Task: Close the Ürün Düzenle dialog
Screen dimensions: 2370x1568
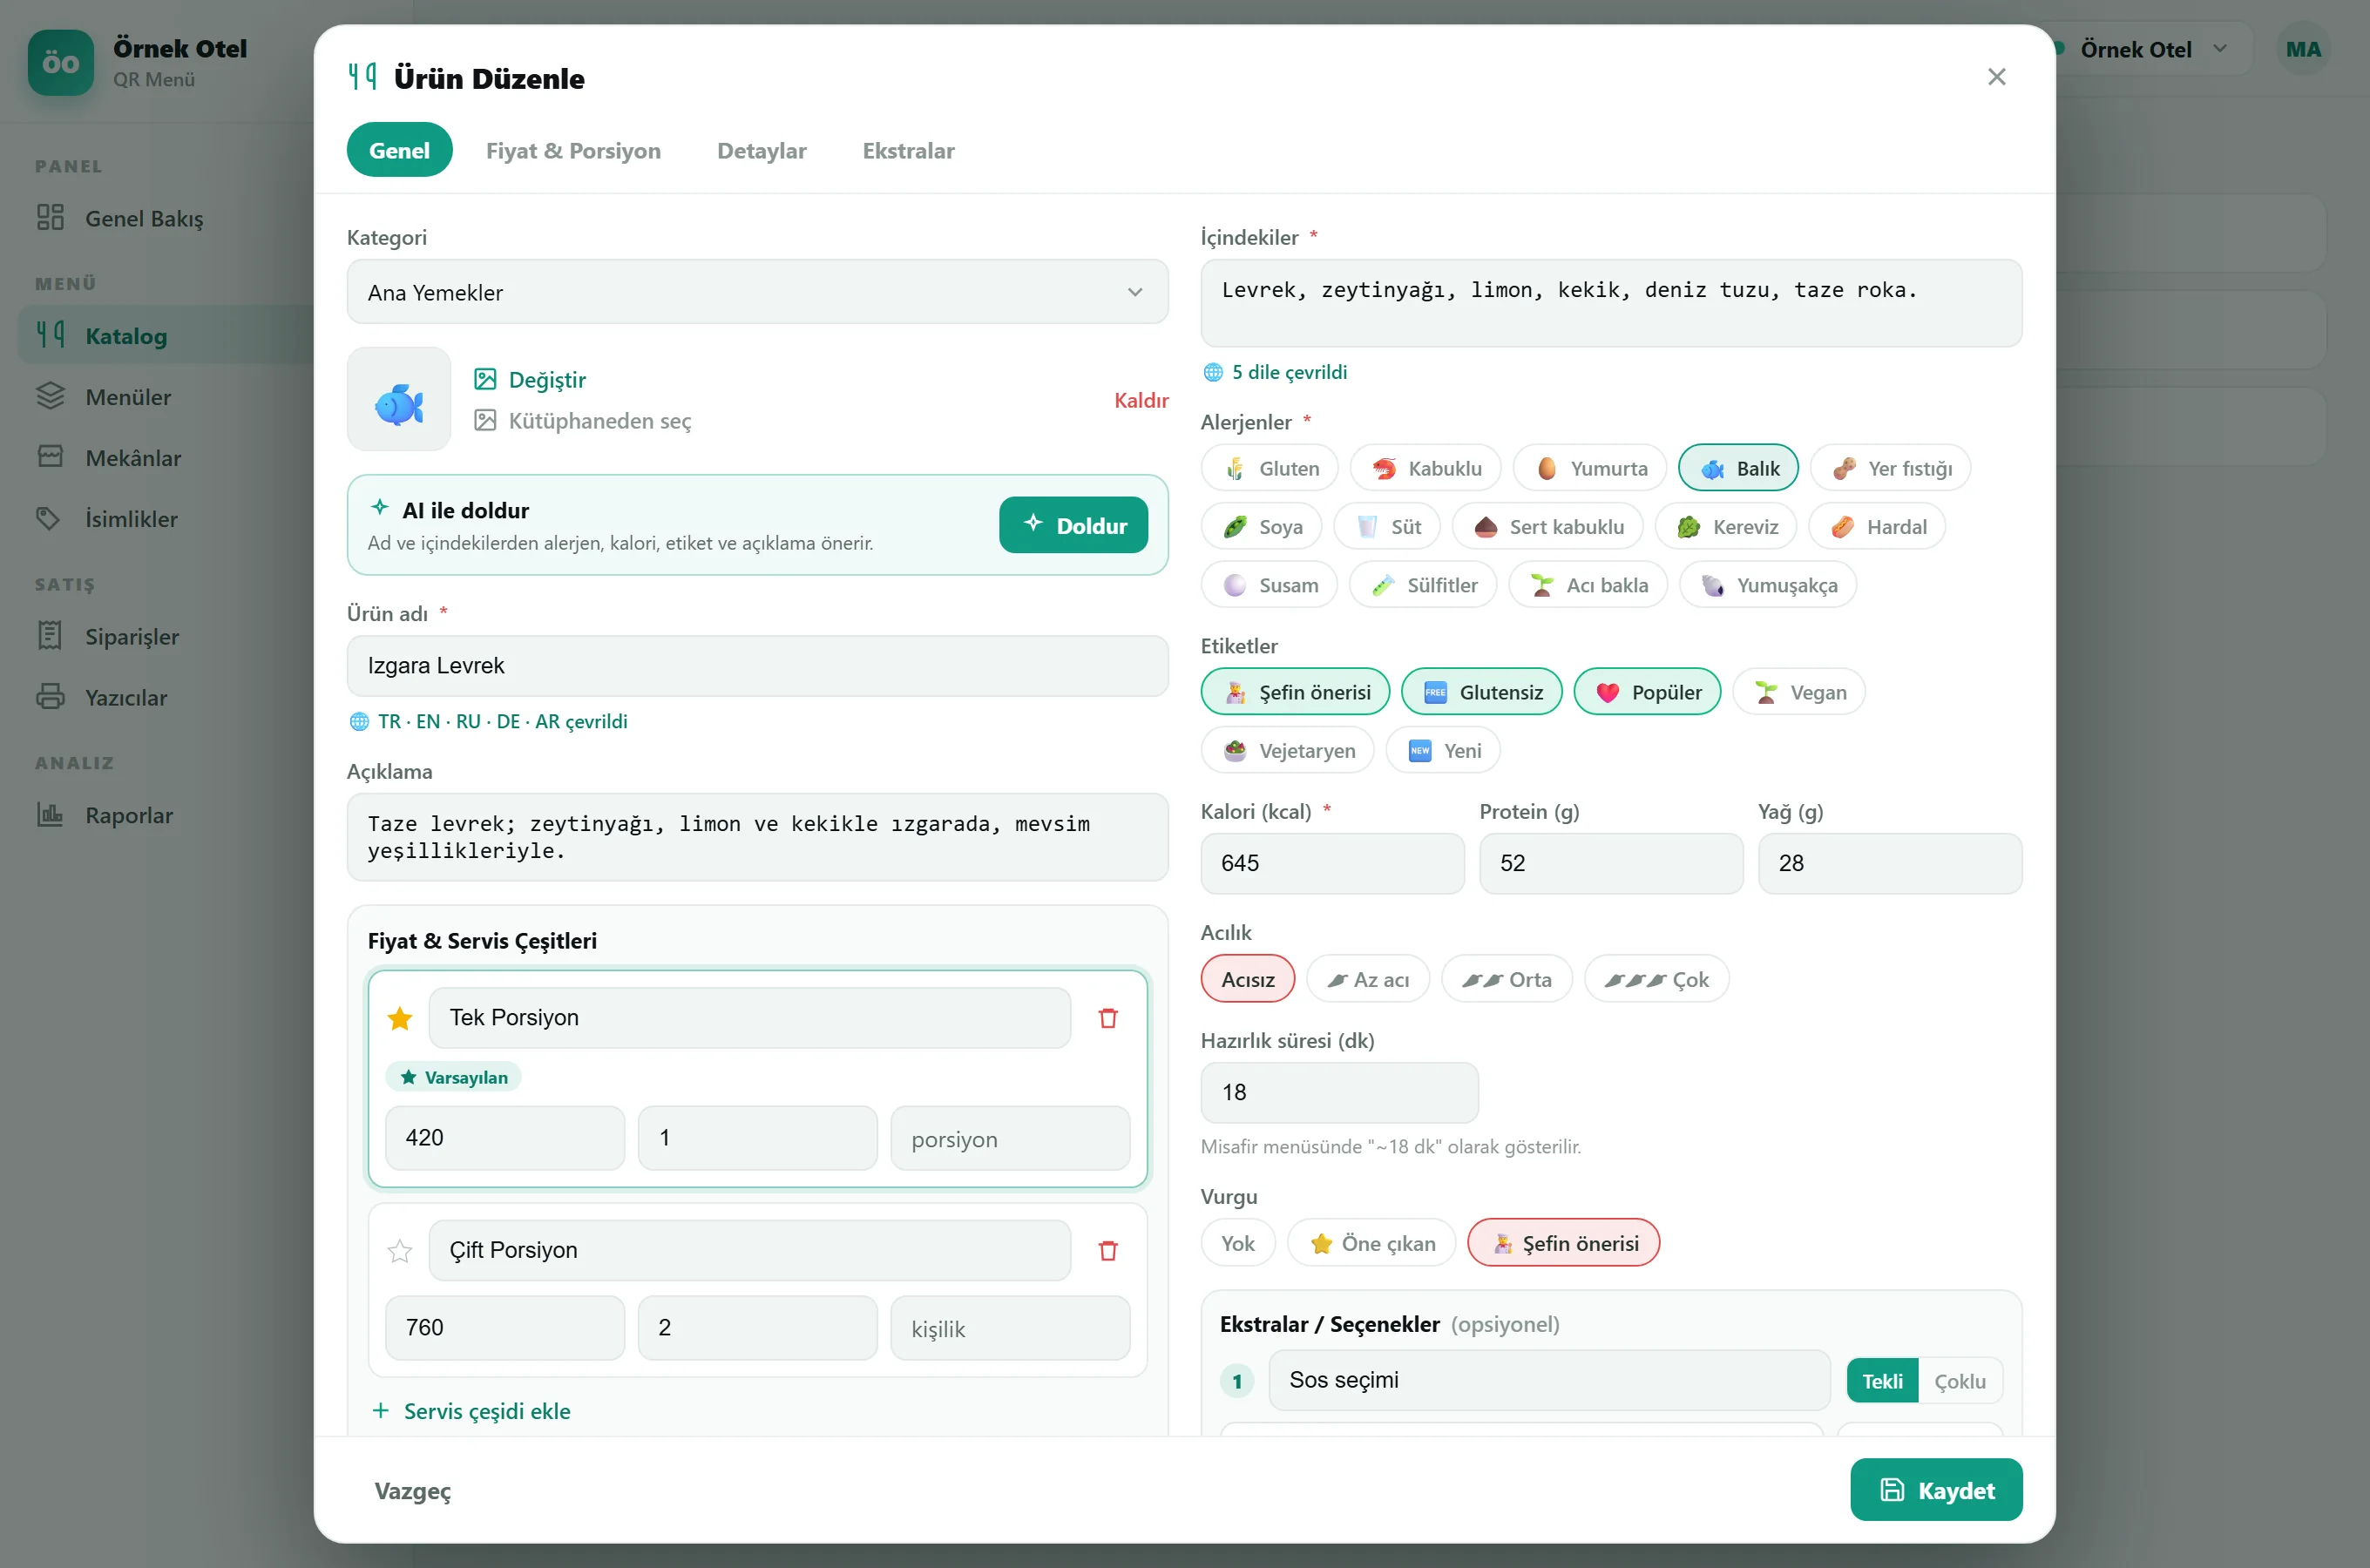Action: [x=1996, y=77]
